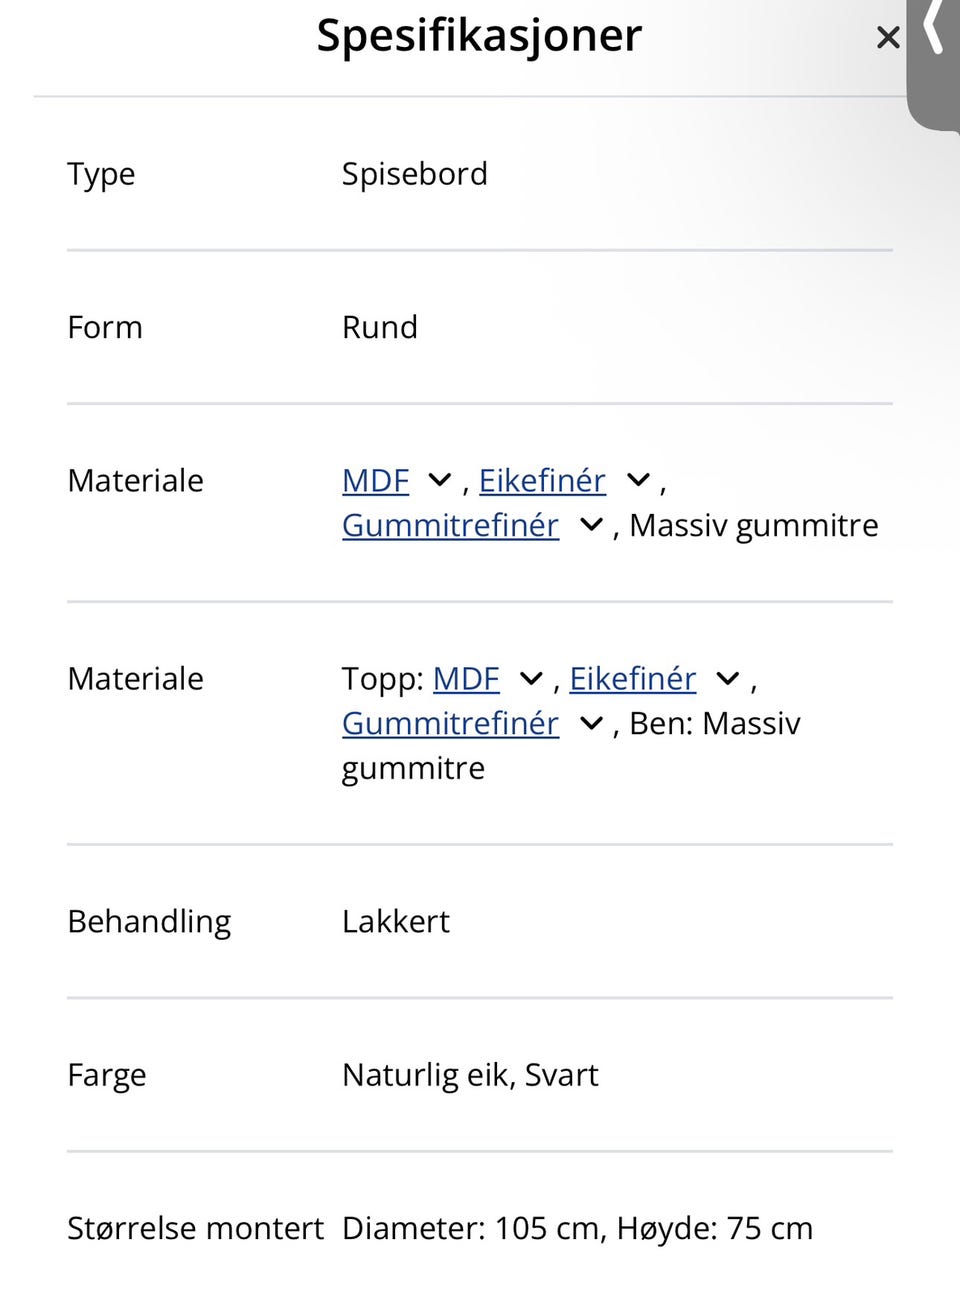Expand chevron after Eikefinér in Topp row
Screen dimensions: 960x1295
tap(728, 680)
